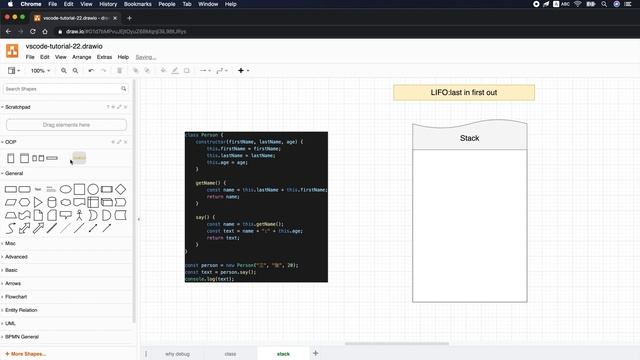Viewport: 640px width, 360px height.
Task: Open the draw.io View menu
Action: pyautogui.click(x=61, y=57)
